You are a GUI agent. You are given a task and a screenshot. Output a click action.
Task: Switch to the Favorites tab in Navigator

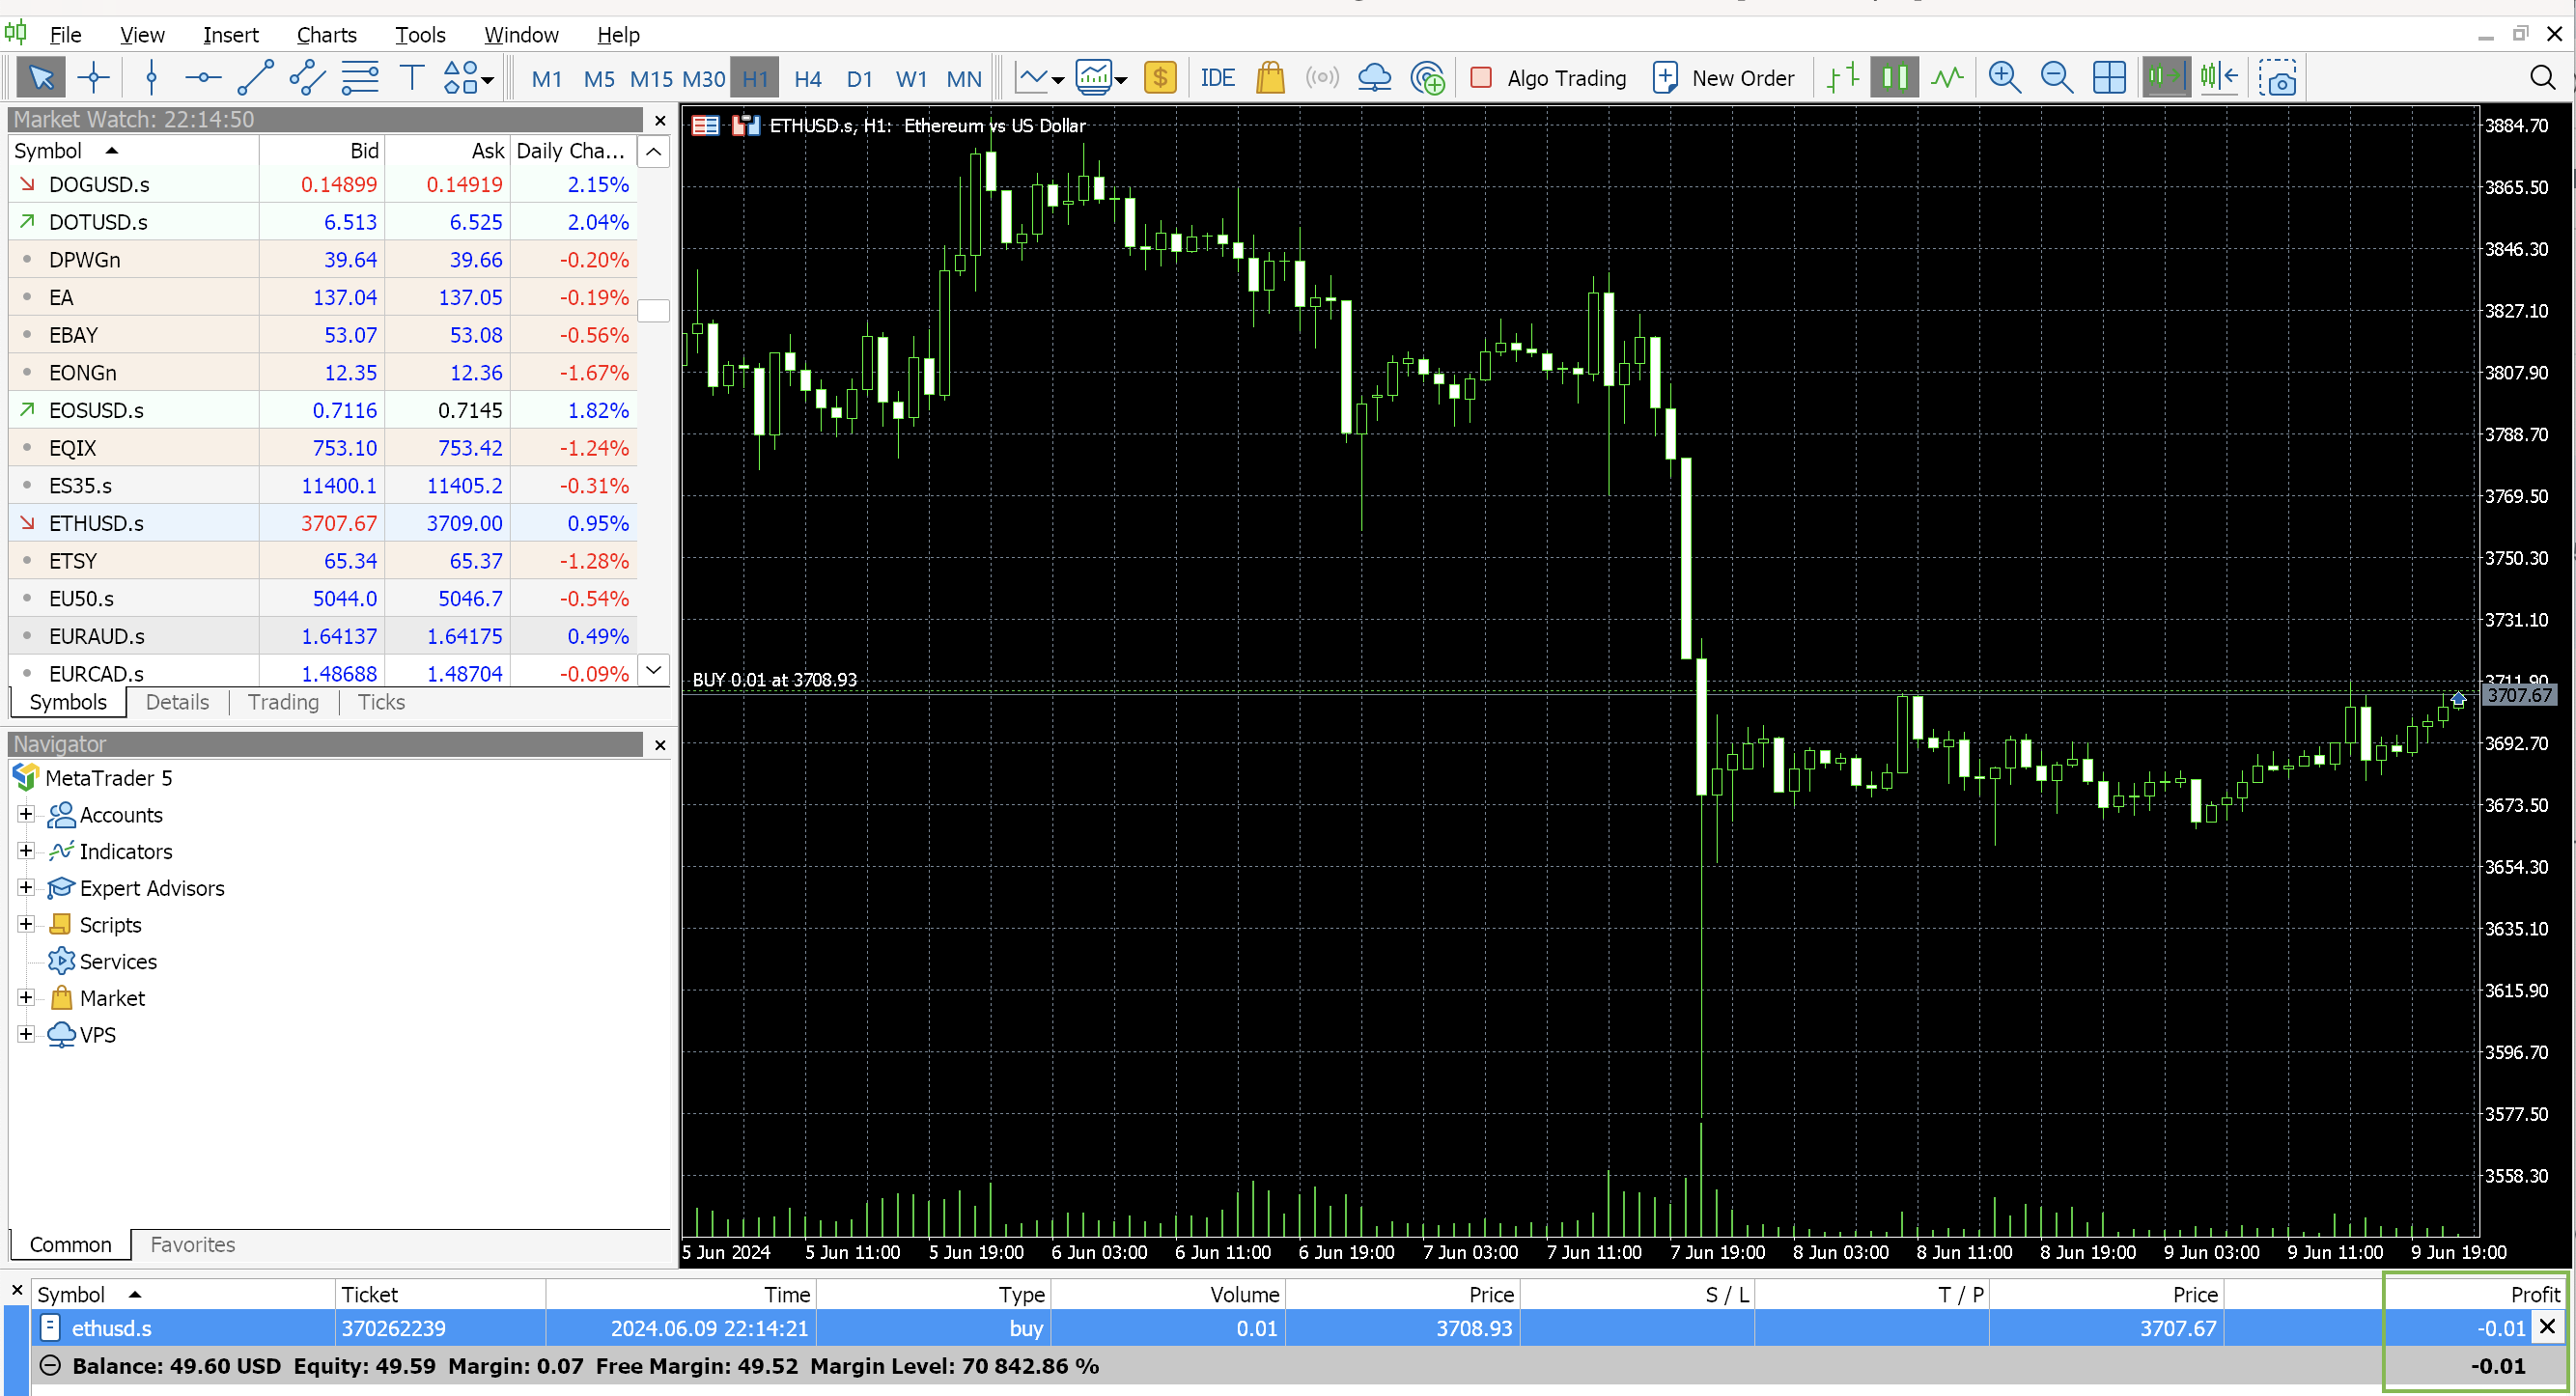tap(192, 1244)
